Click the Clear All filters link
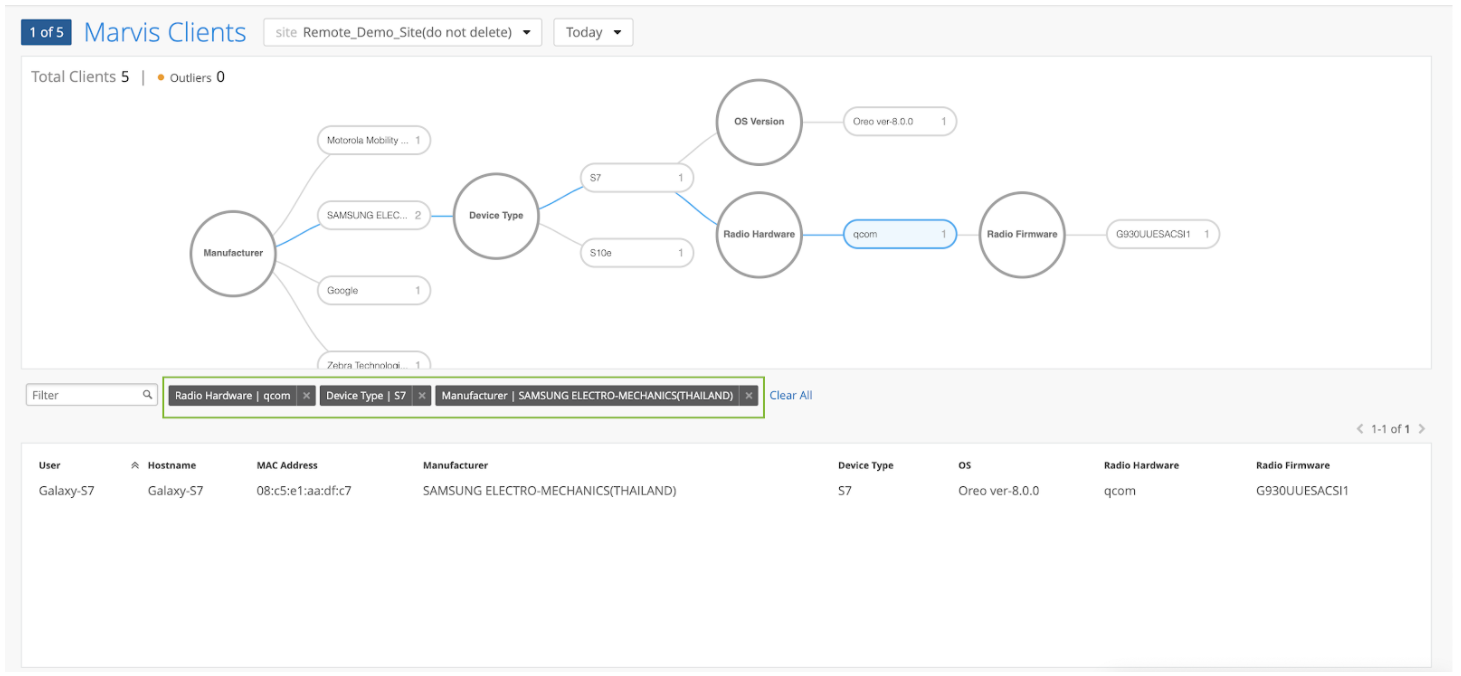The height and width of the screenshot is (676, 1461). pyautogui.click(x=790, y=396)
